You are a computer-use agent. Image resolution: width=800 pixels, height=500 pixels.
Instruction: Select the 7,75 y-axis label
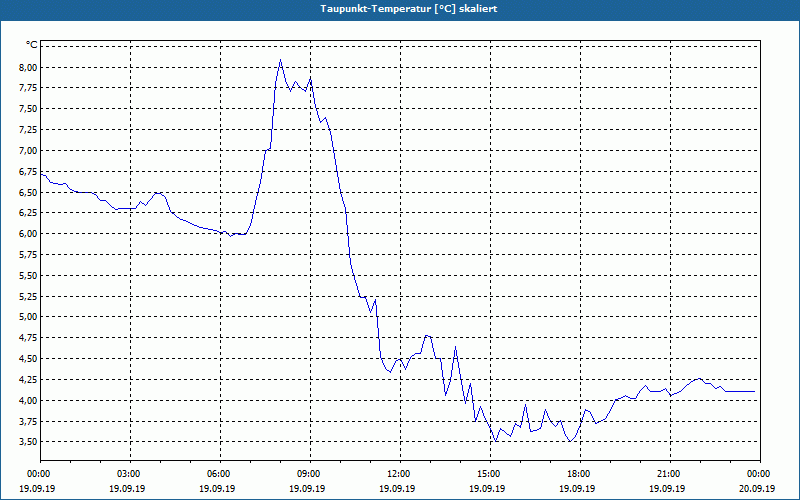29,88
